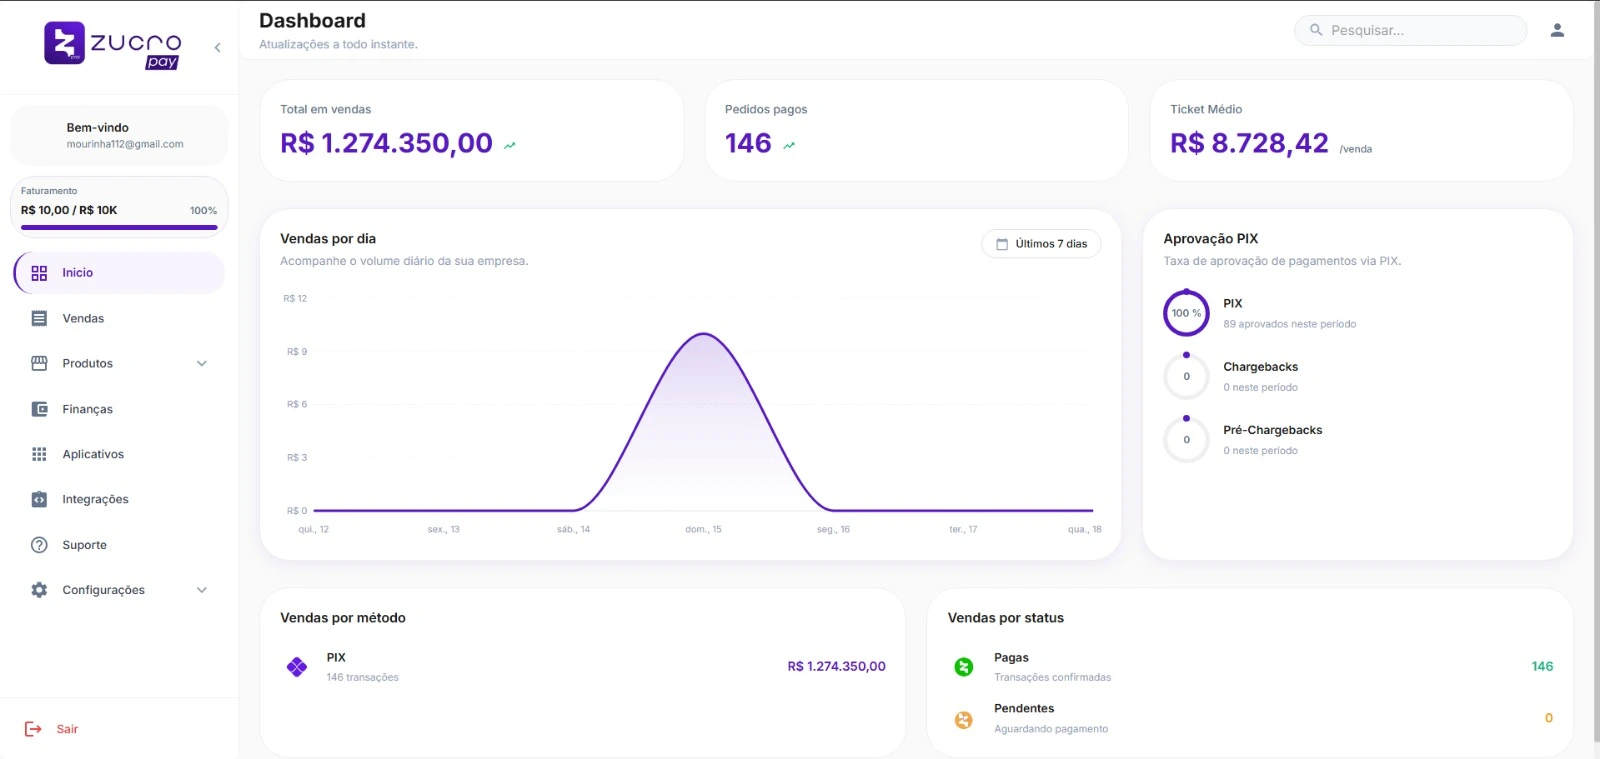The width and height of the screenshot is (1600, 759).
Task: Click the Zucro Pay logo
Action: [112, 45]
